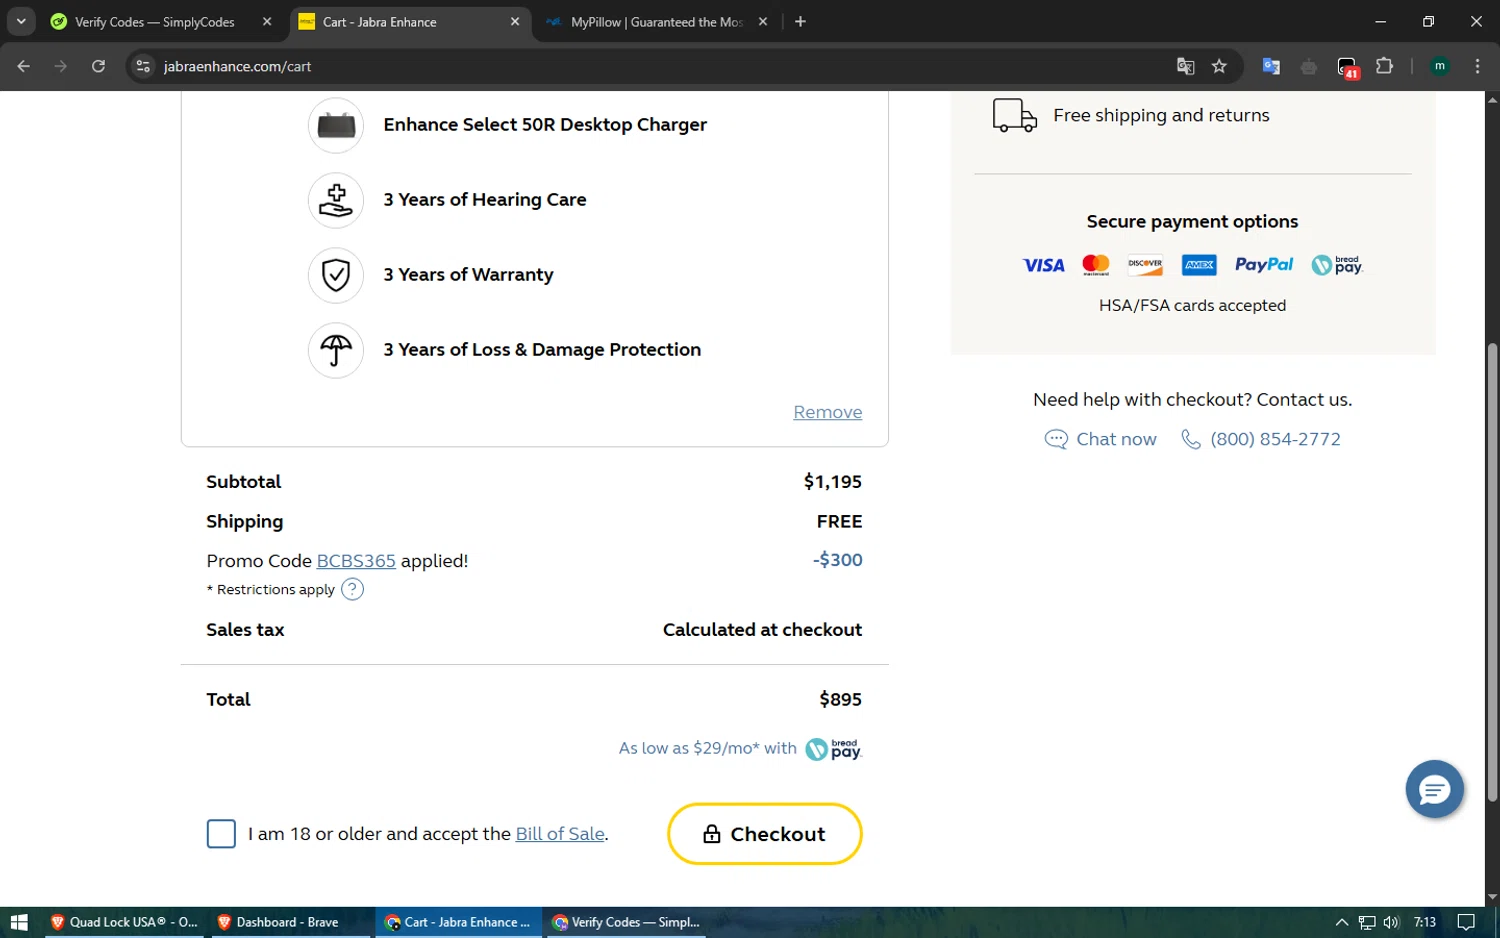This screenshot has height=938, width=1500.
Task: Click the Mastercard payment logo
Action: [x=1096, y=265]
